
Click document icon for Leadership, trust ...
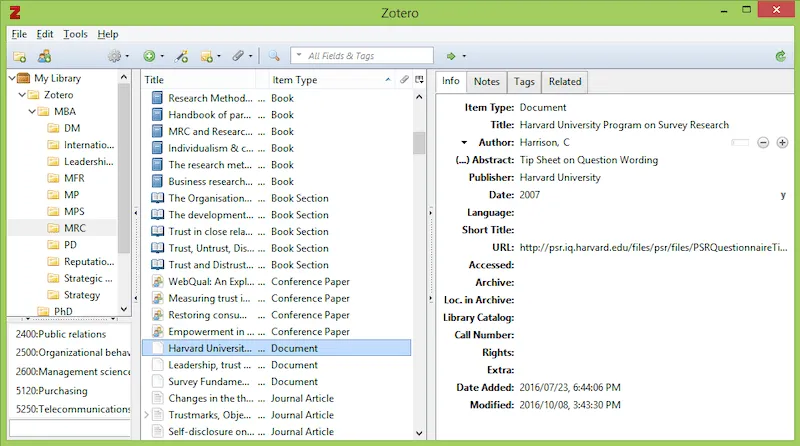point(158,365)
